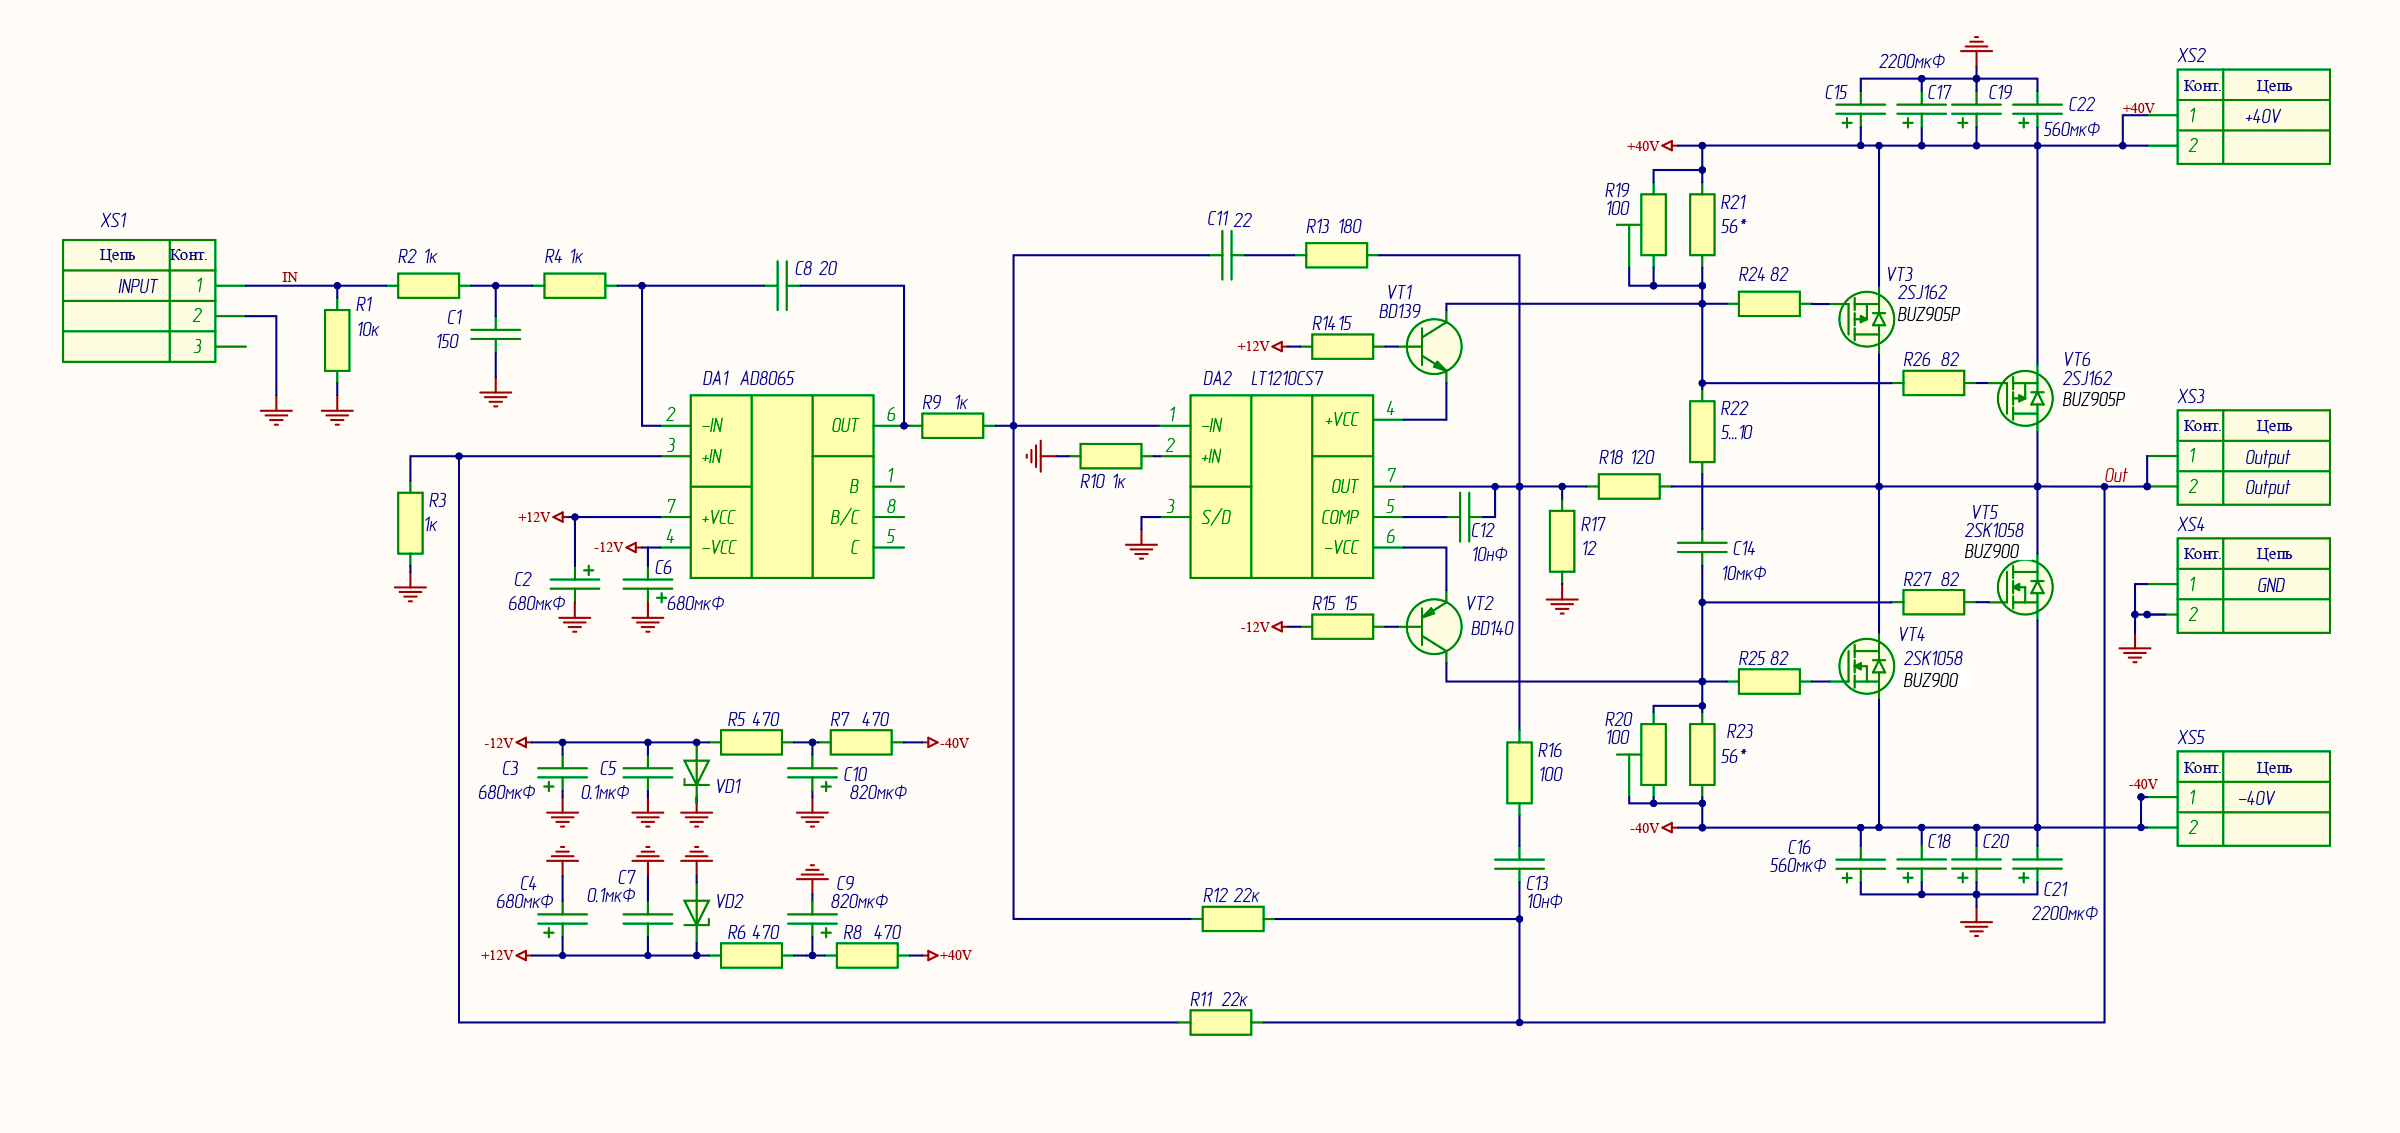Select resistor R25 82 symbol
This screenshot has height=1133, width=2400.
[1769, 682]
